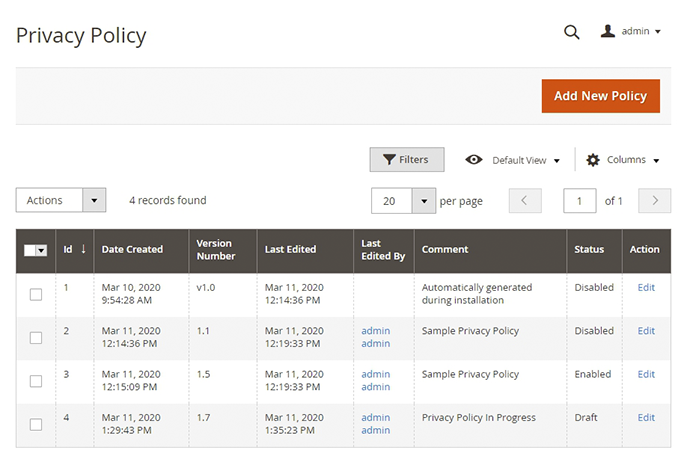684x462 pixels.
Task: Open the per page size dropdown arrow
Action: (424, 201)
